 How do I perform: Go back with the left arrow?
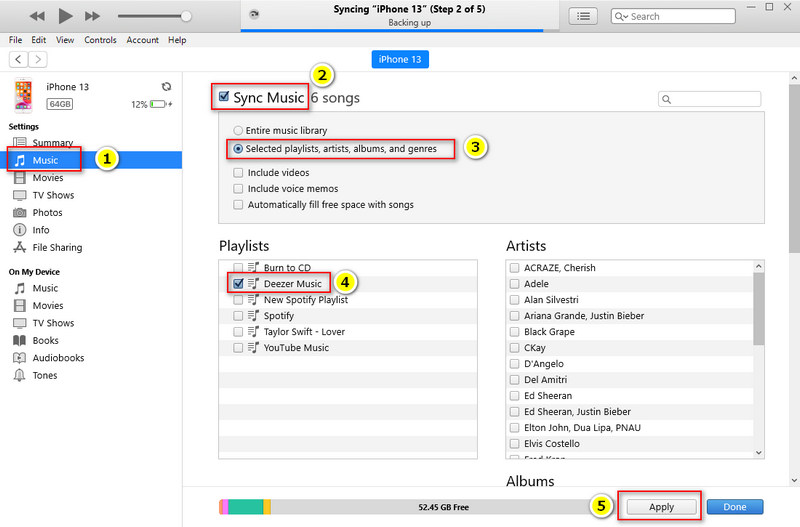click(18, 59)
